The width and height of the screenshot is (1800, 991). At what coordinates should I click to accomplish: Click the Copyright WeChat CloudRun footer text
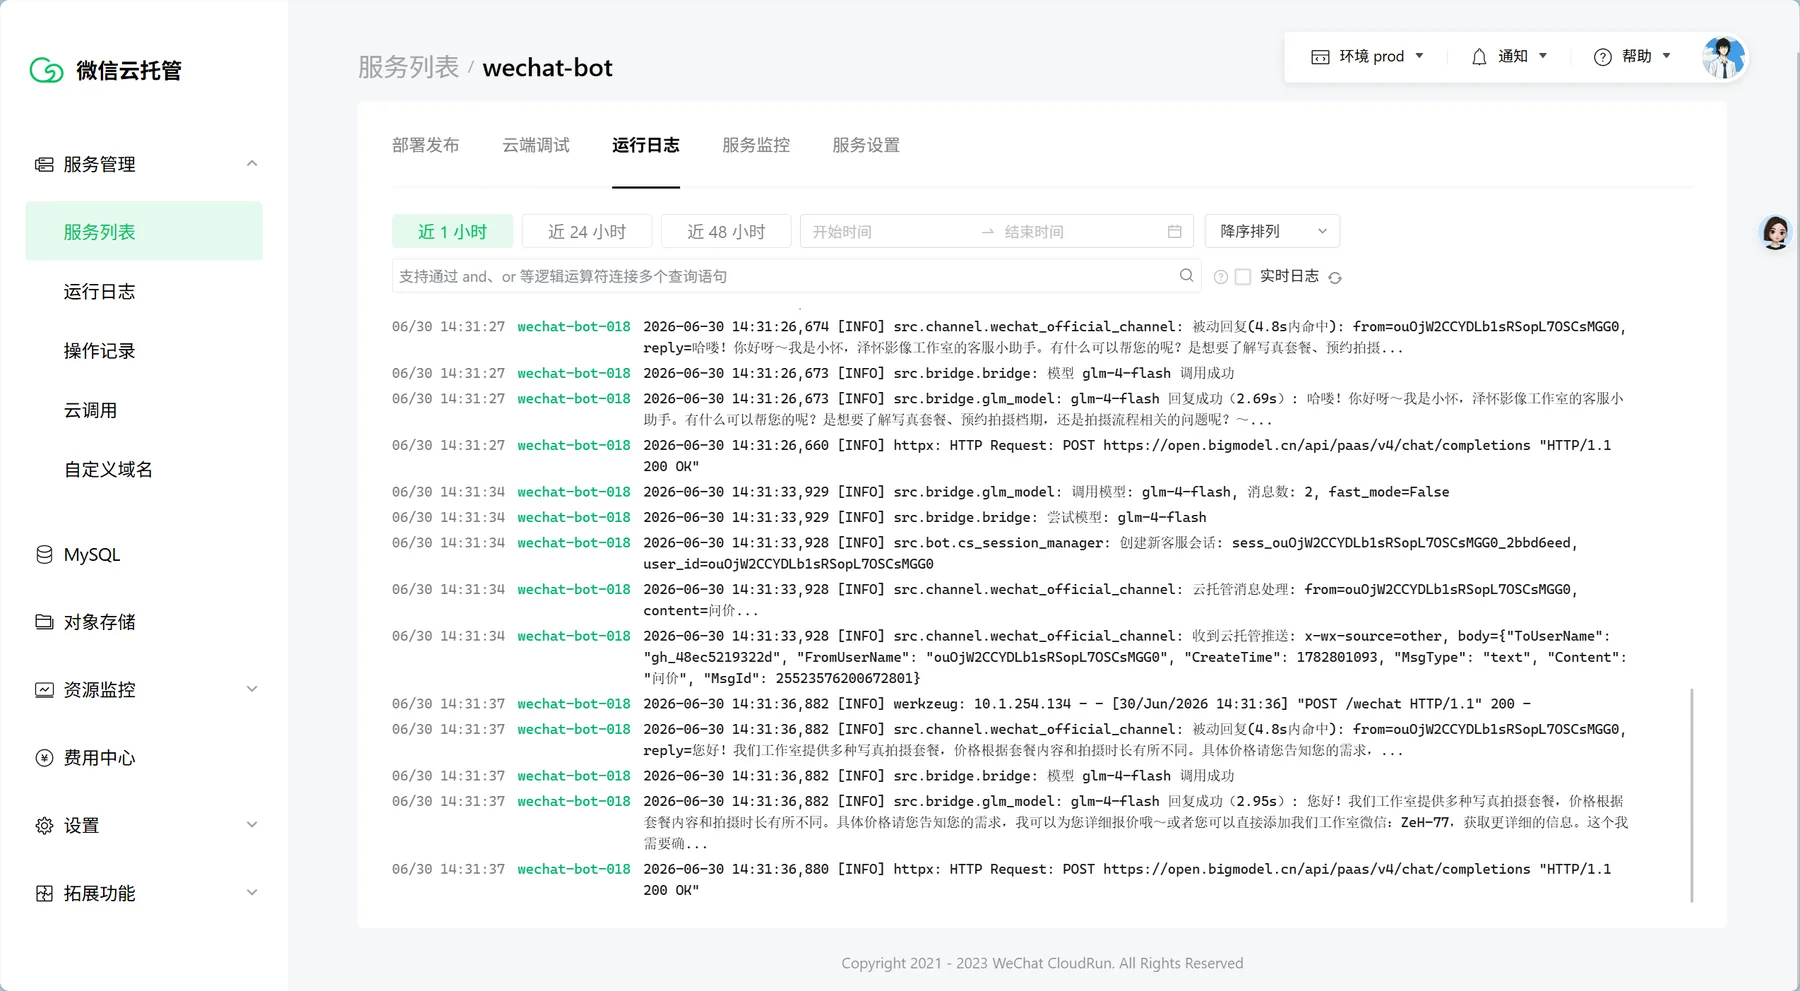click(x=1042, y=963)
